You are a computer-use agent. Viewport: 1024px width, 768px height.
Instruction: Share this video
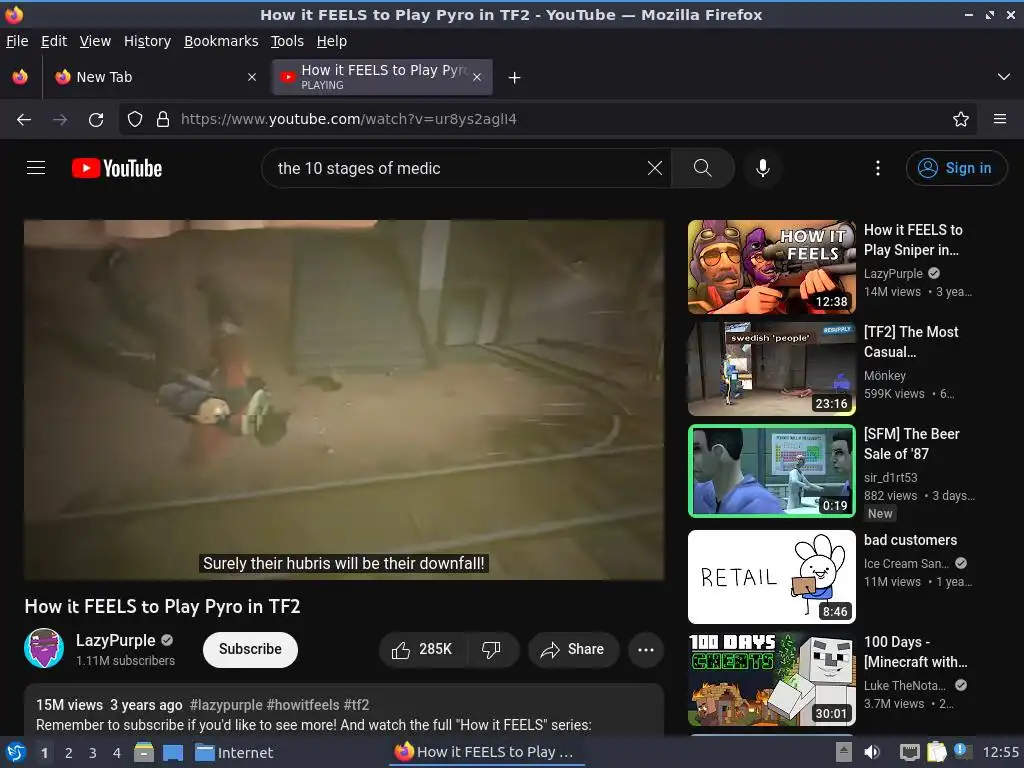[573, 650]
